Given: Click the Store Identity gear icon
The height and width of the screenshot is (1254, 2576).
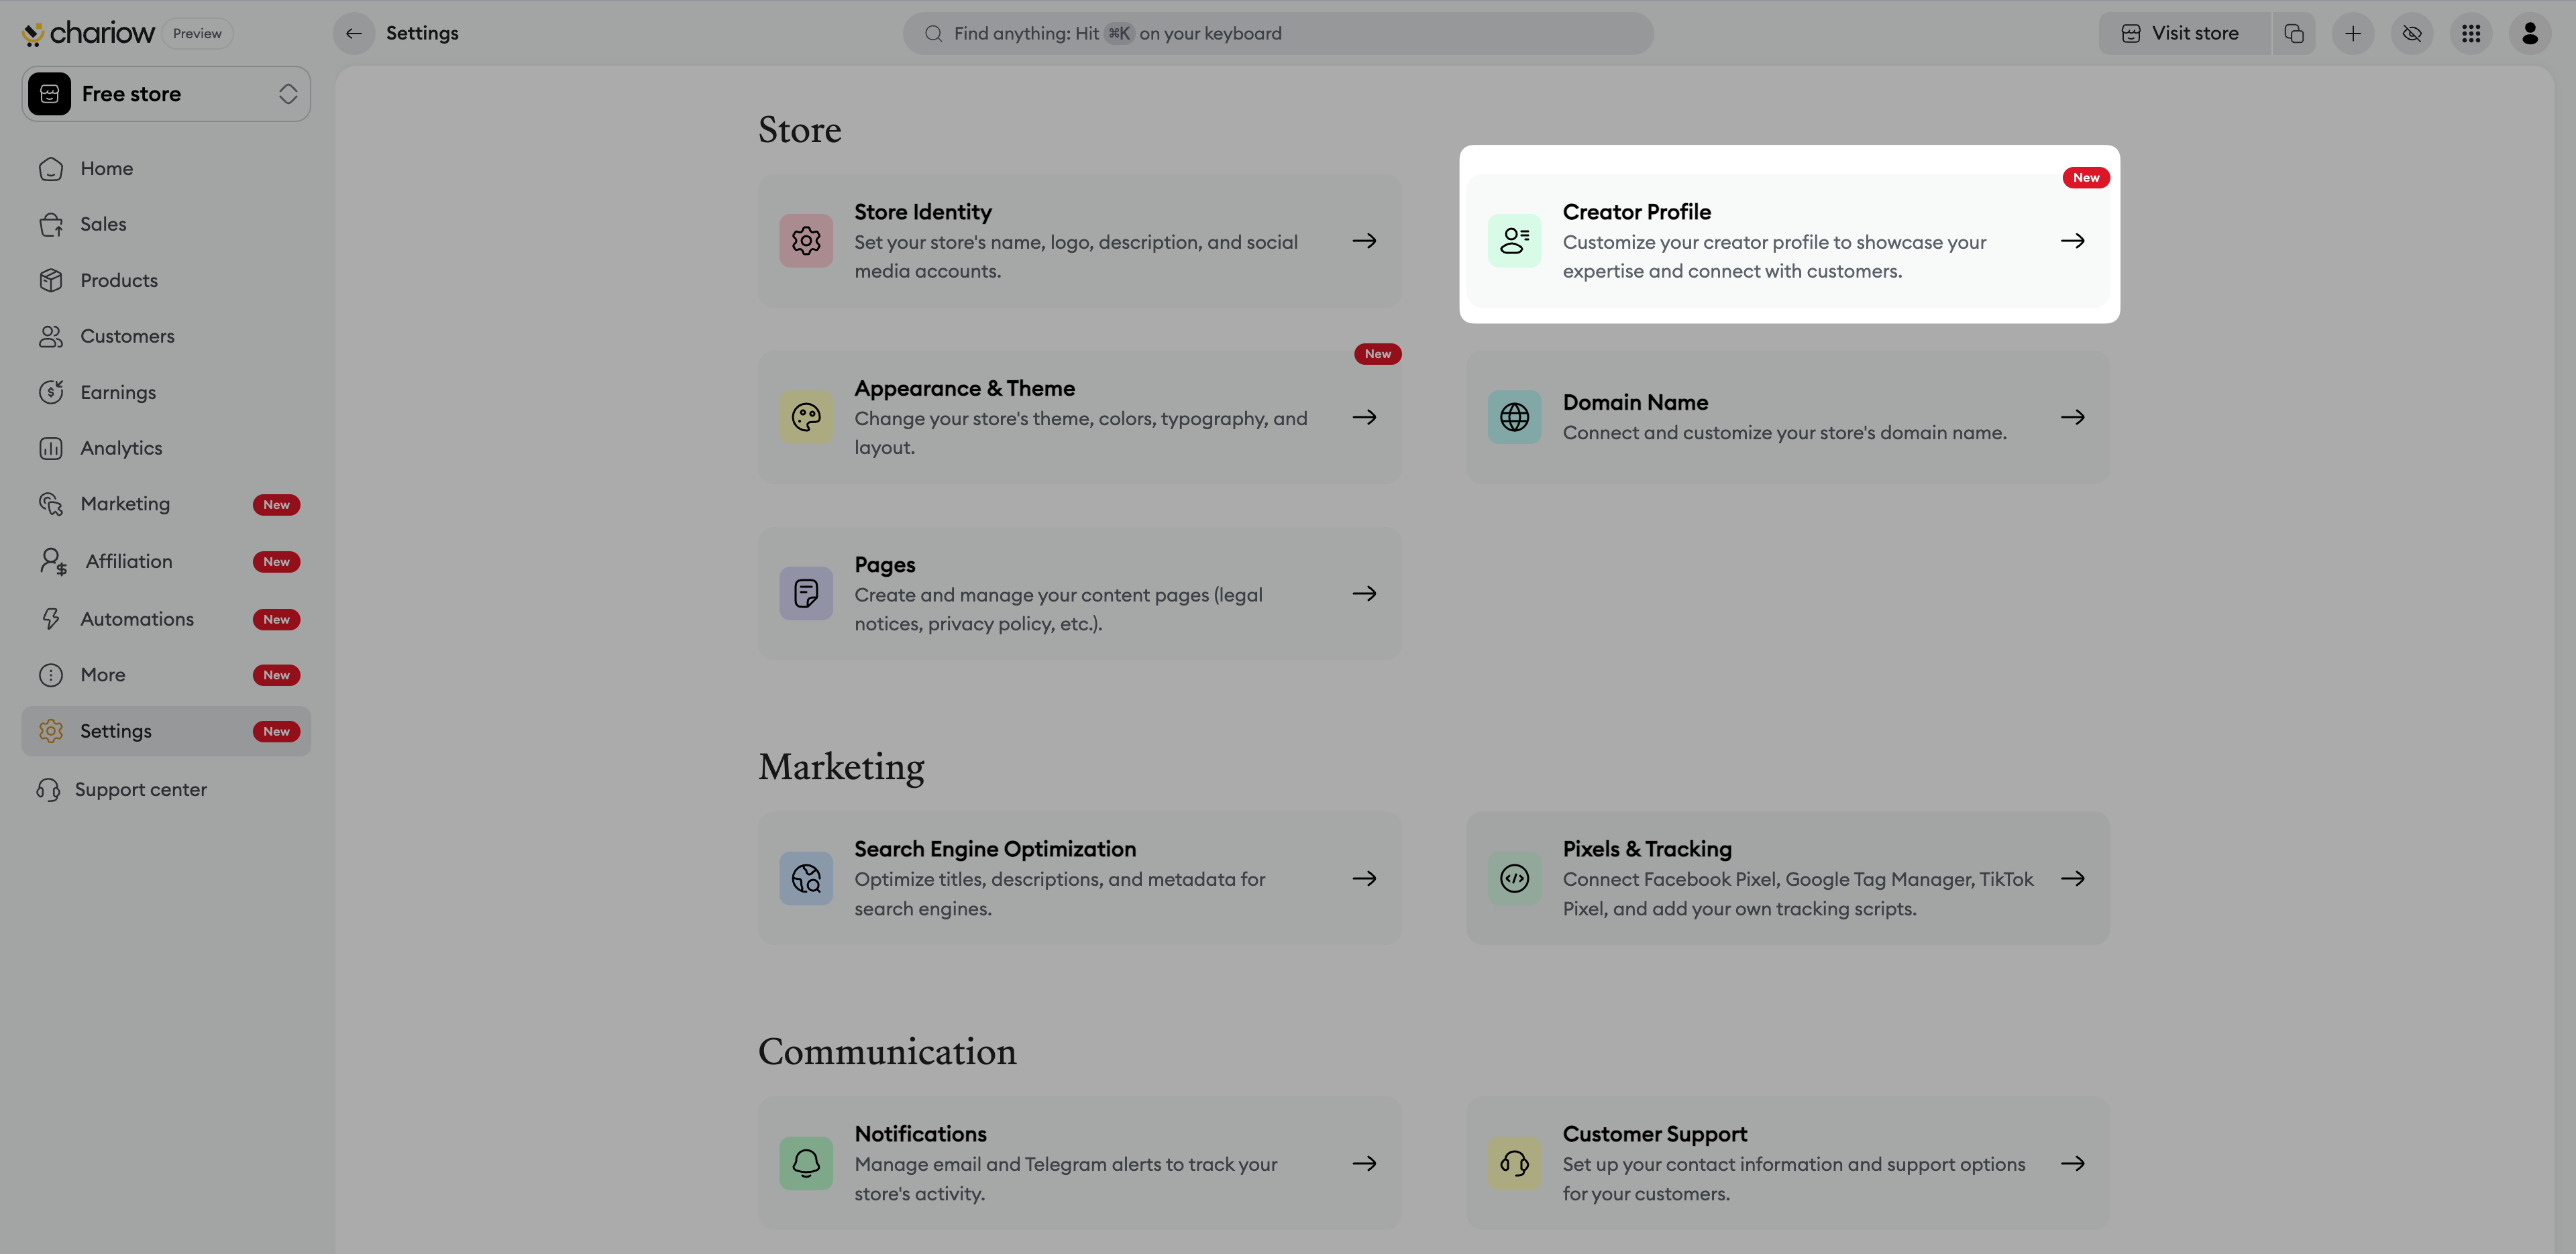Looking at the screenshot, I should coord(806,241).
